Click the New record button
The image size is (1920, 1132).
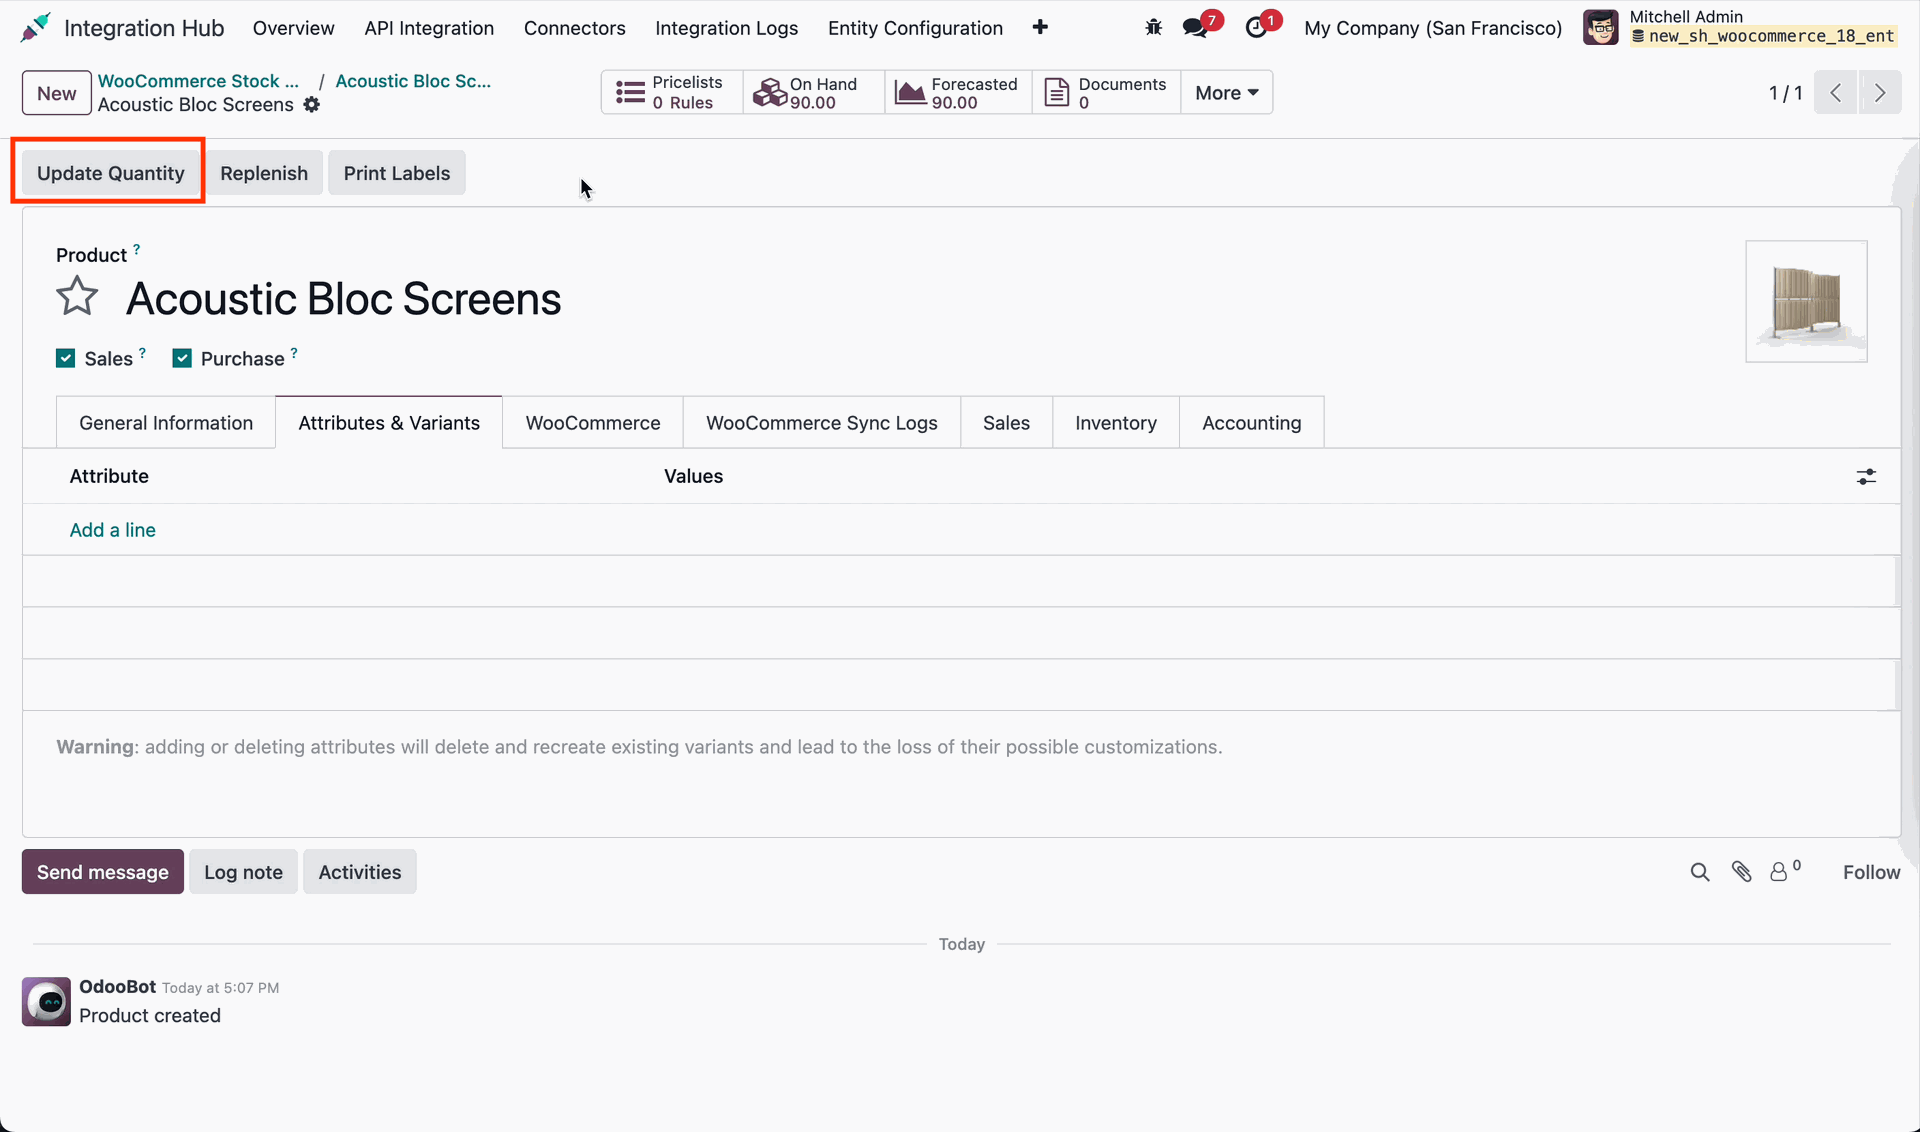pyautogui.click(x=56, y=93)
